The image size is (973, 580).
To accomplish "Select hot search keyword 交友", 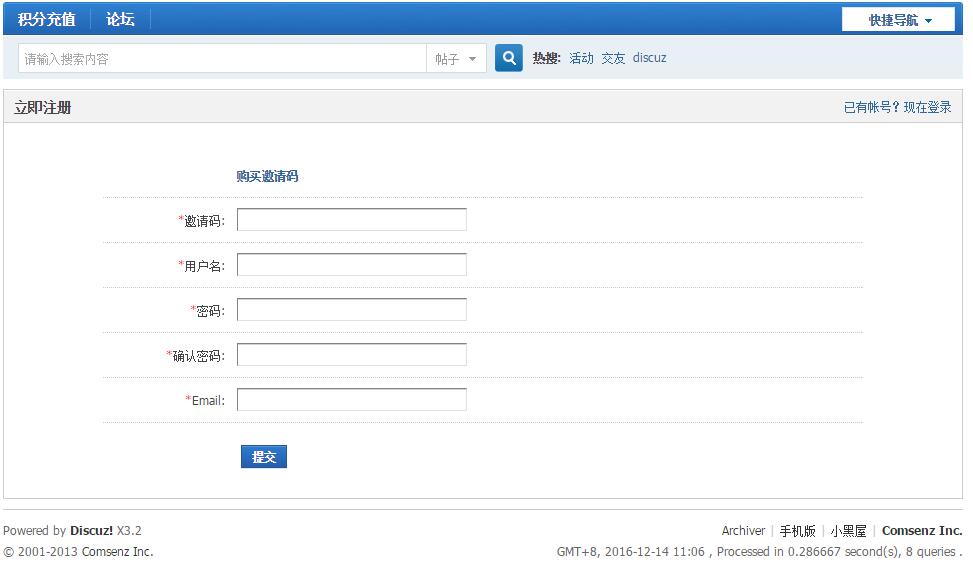I will (613, 59).
